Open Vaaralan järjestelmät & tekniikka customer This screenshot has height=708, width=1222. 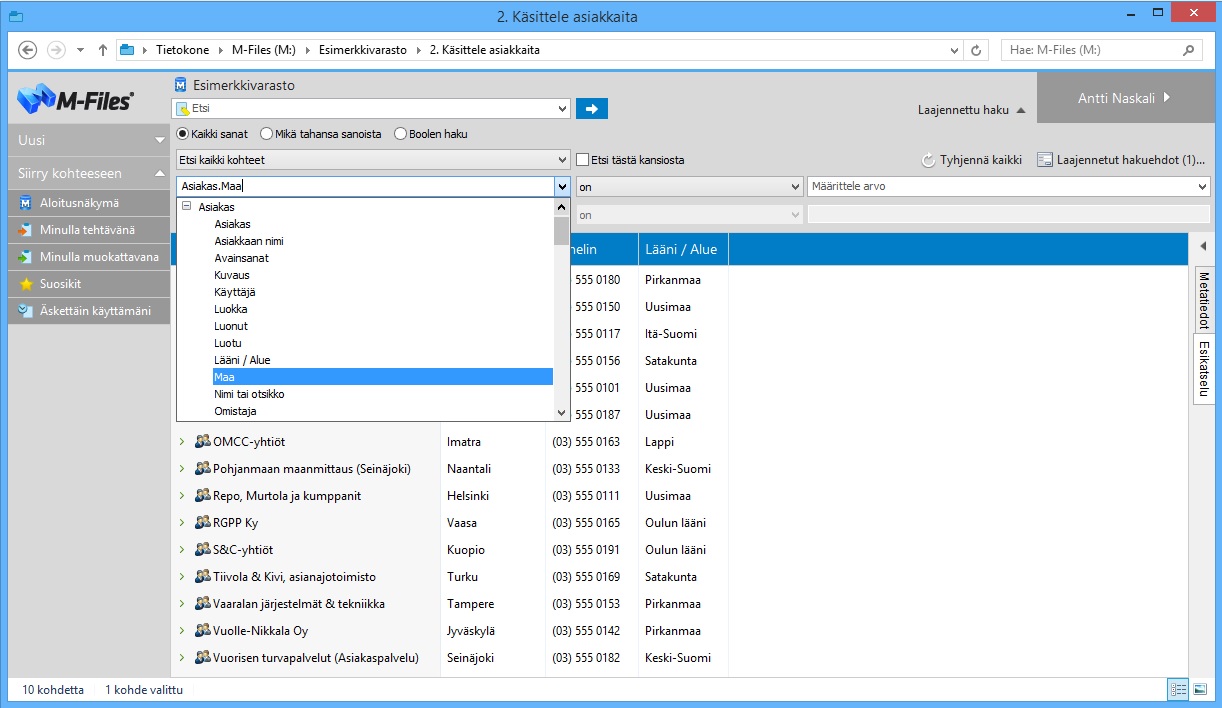pyautogui.click(x=299, y=603)
